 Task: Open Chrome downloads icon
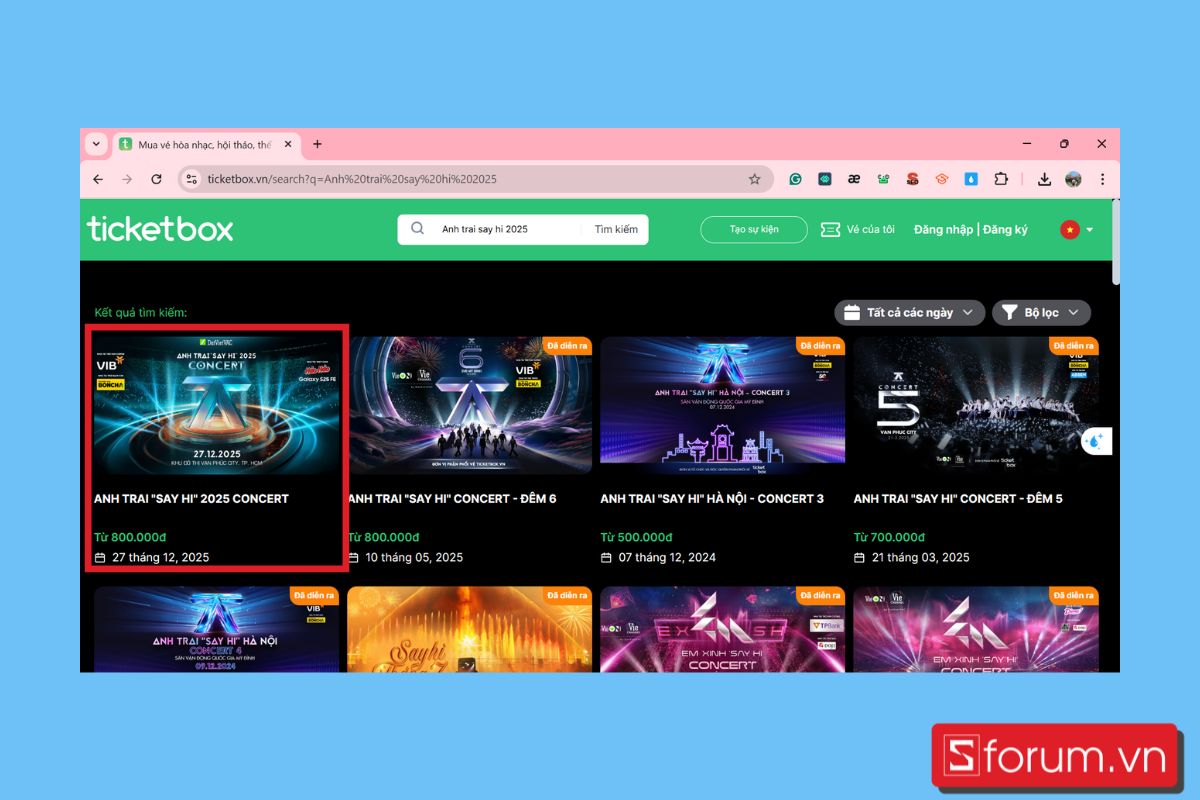[x=1044, y=179]
